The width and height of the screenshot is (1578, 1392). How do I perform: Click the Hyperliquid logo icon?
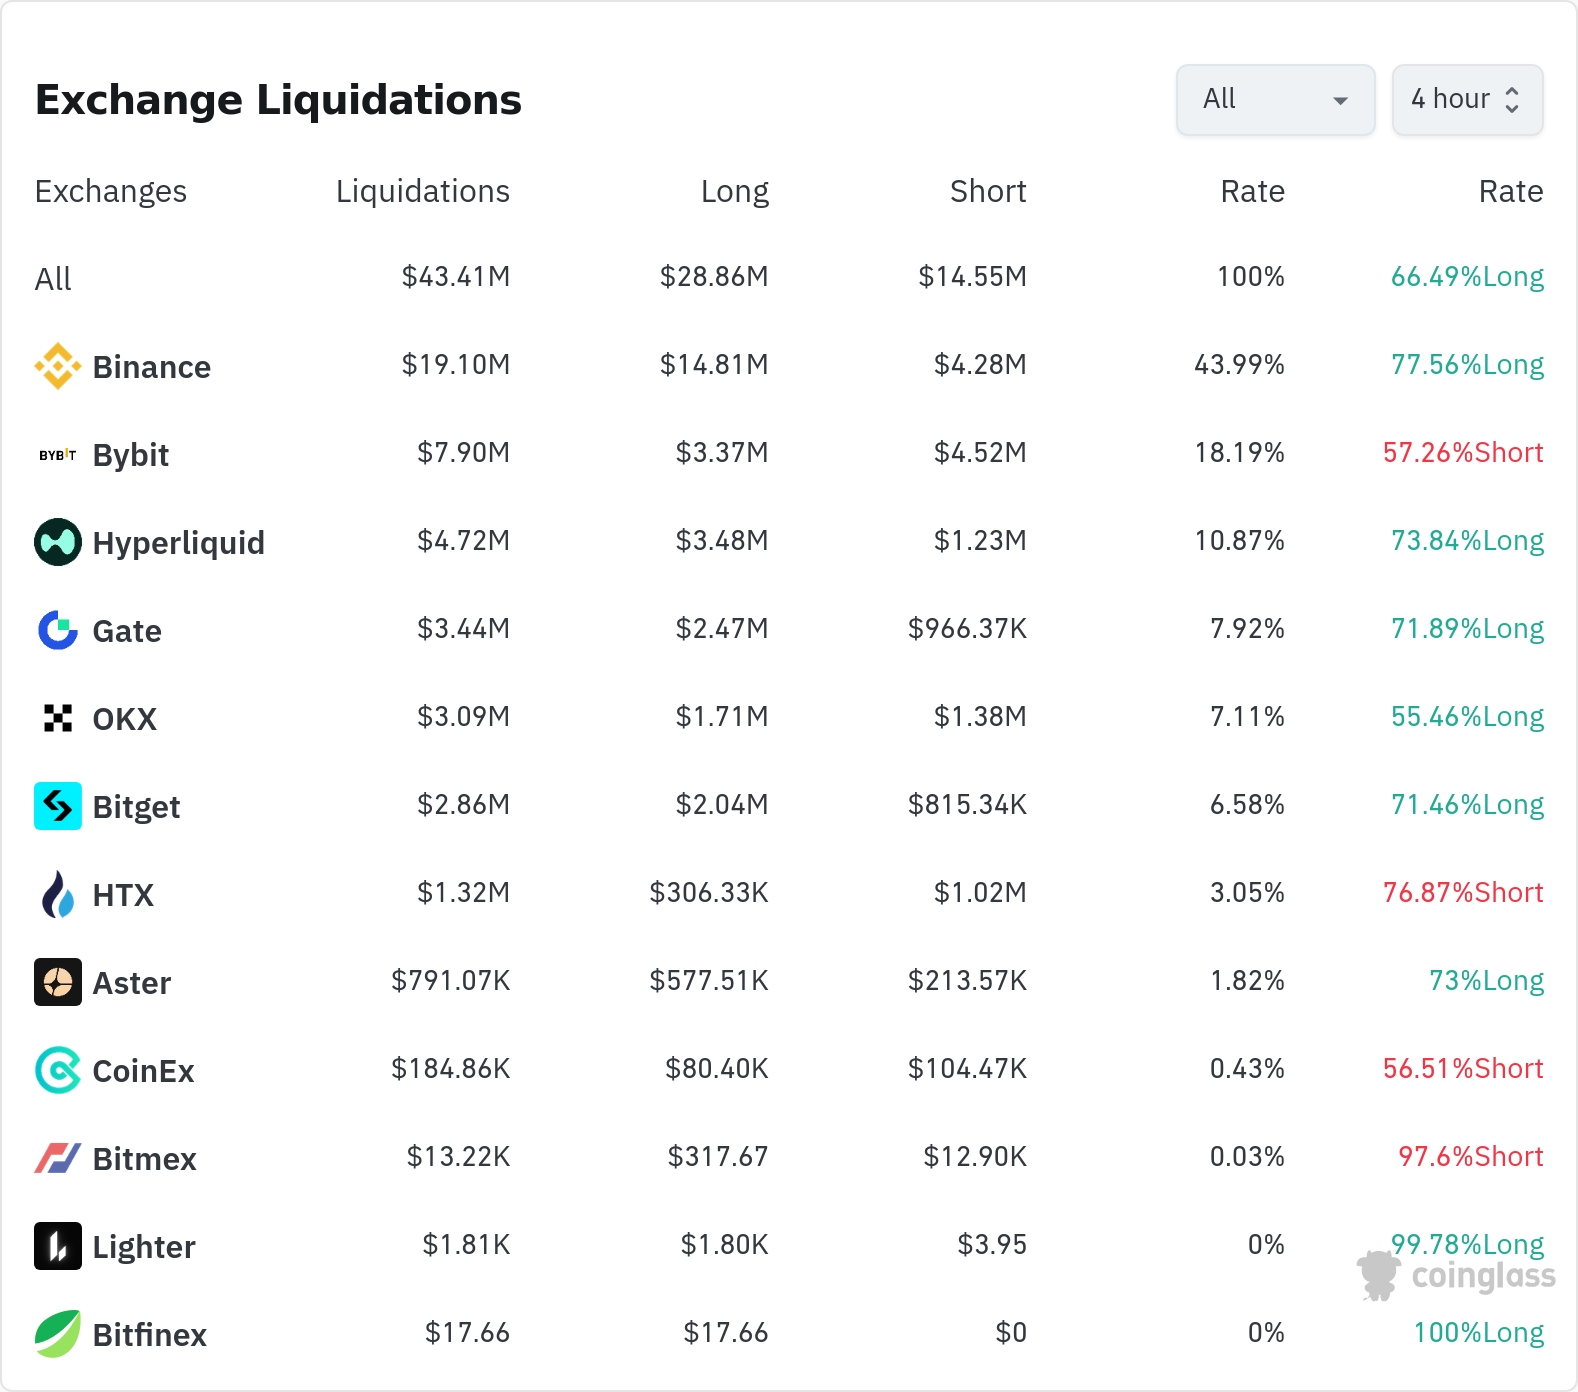click(x=58, y=542)
